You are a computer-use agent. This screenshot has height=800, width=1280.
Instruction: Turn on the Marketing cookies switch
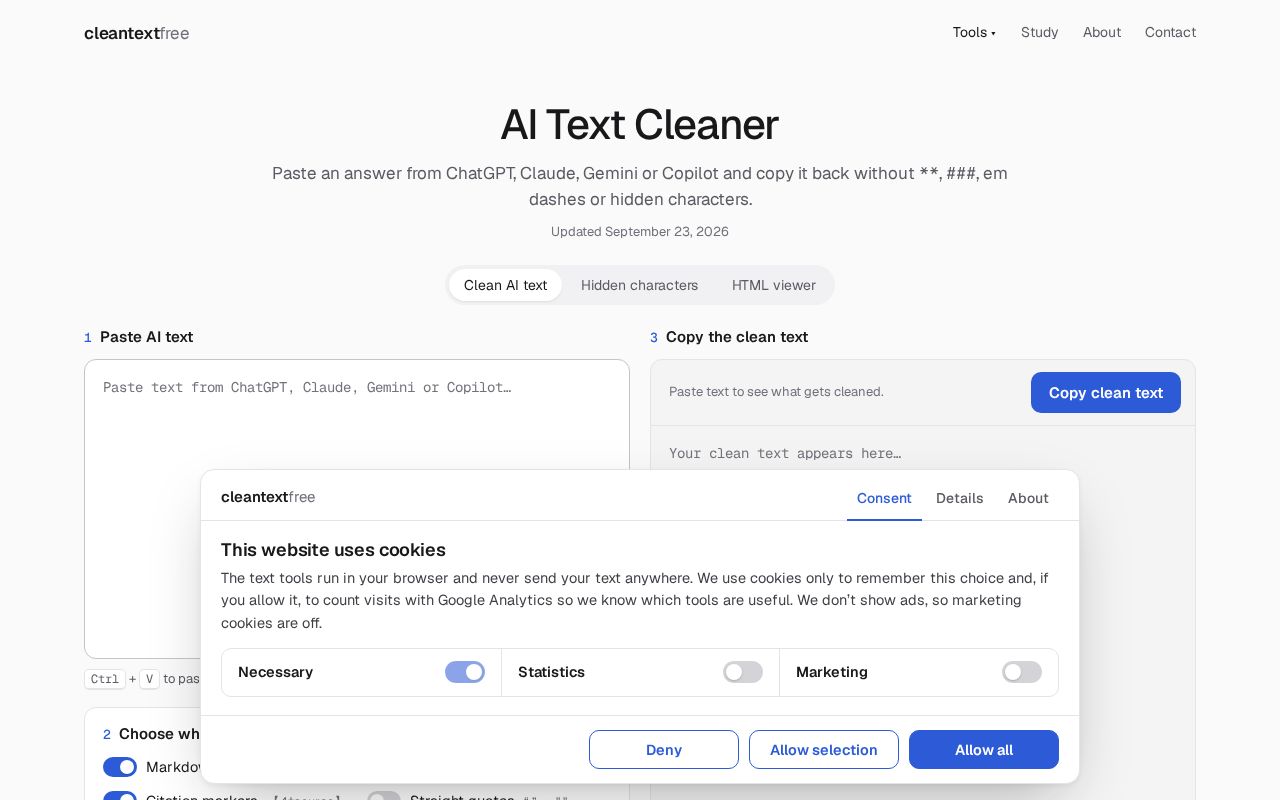click(1022, 672)
